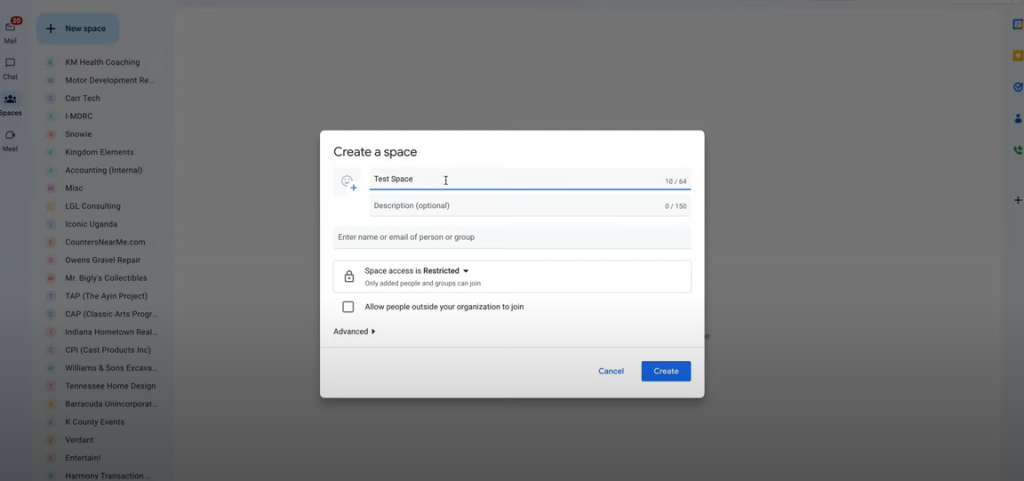Open Contacts side panel icon
Screen dimensions: 1024x481
[x=1017, y=118]
